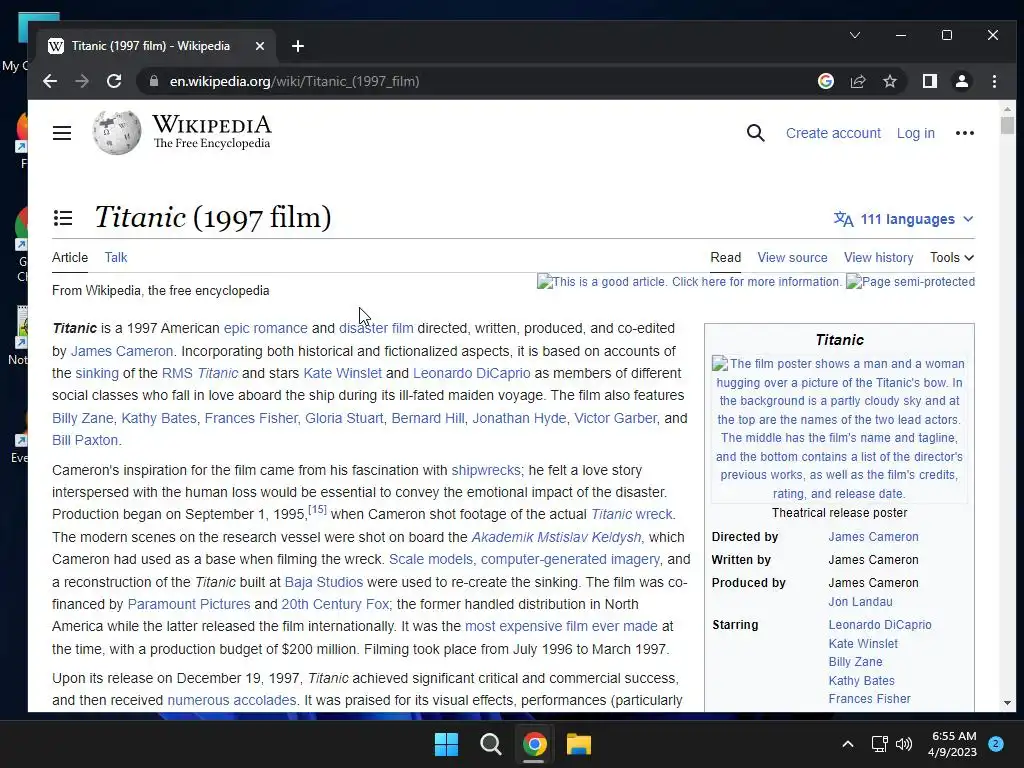This screenshot has height=768, width=1024.
Task: Follow the James Cameron link in intro
Action: point(122,351)
